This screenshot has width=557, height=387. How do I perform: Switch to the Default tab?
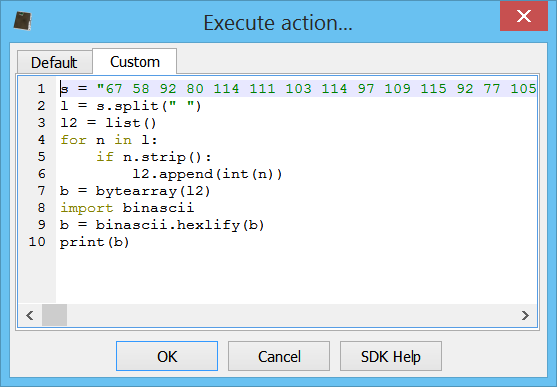point(54,63)
